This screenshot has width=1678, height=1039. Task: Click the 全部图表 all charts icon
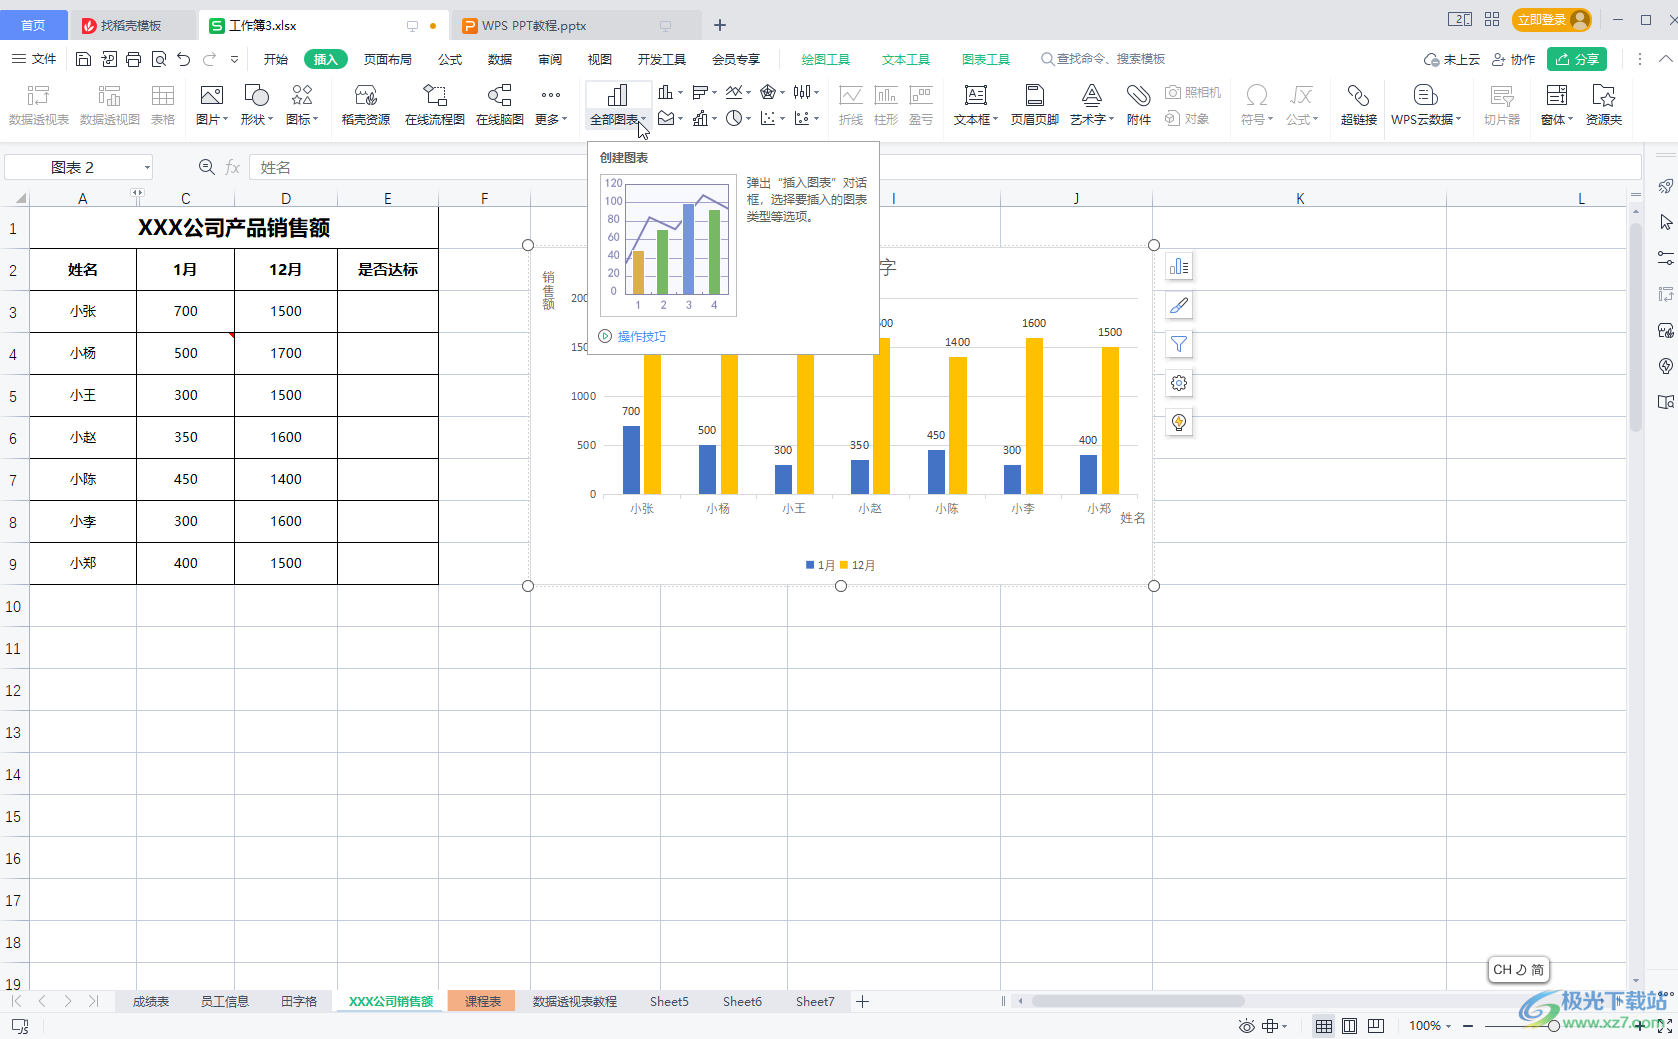coord(617,95)
